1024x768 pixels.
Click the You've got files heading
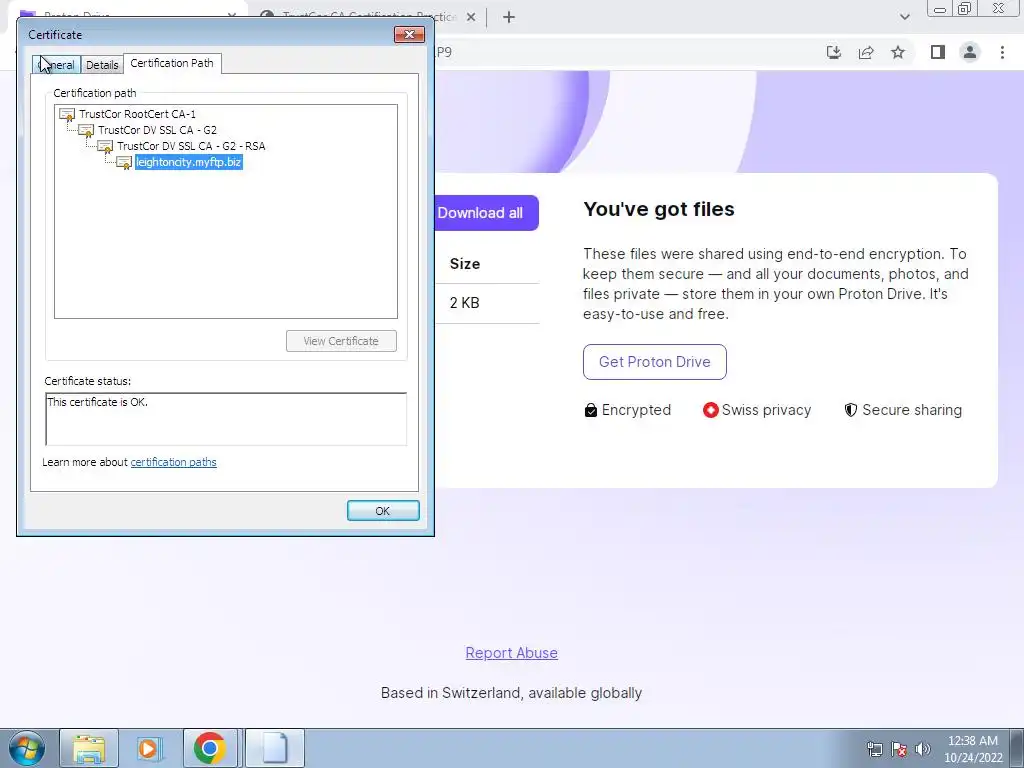[659, 209]
